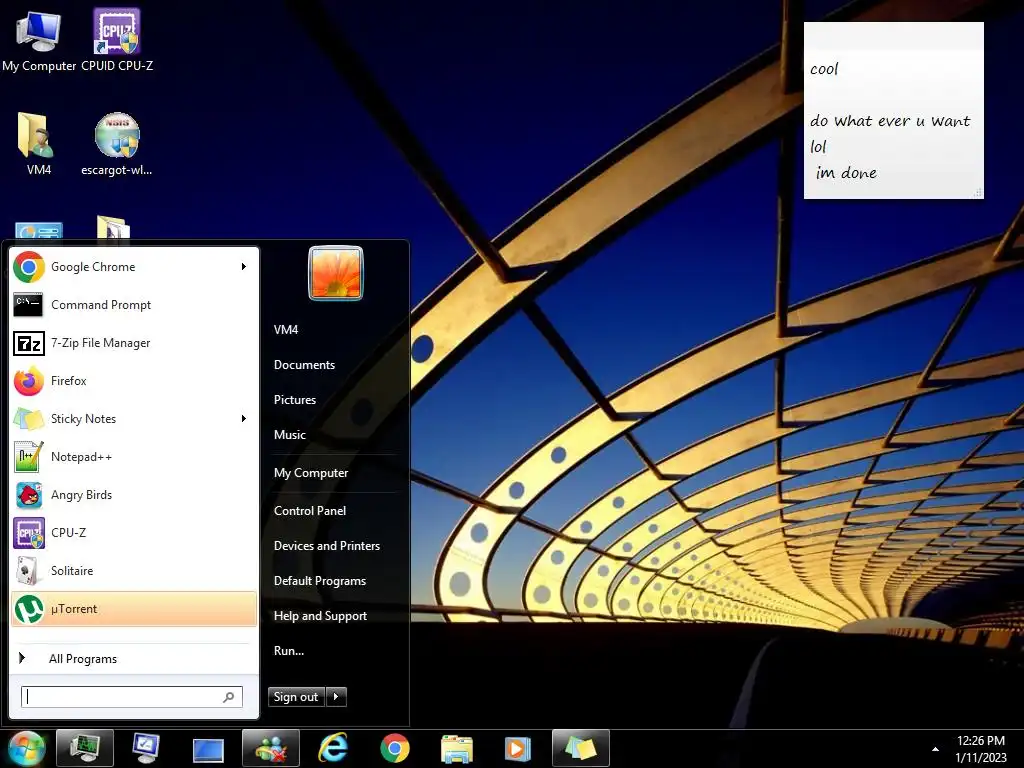Open Pictures from the Start menu
1024x768 pixels.
(295, 400)
